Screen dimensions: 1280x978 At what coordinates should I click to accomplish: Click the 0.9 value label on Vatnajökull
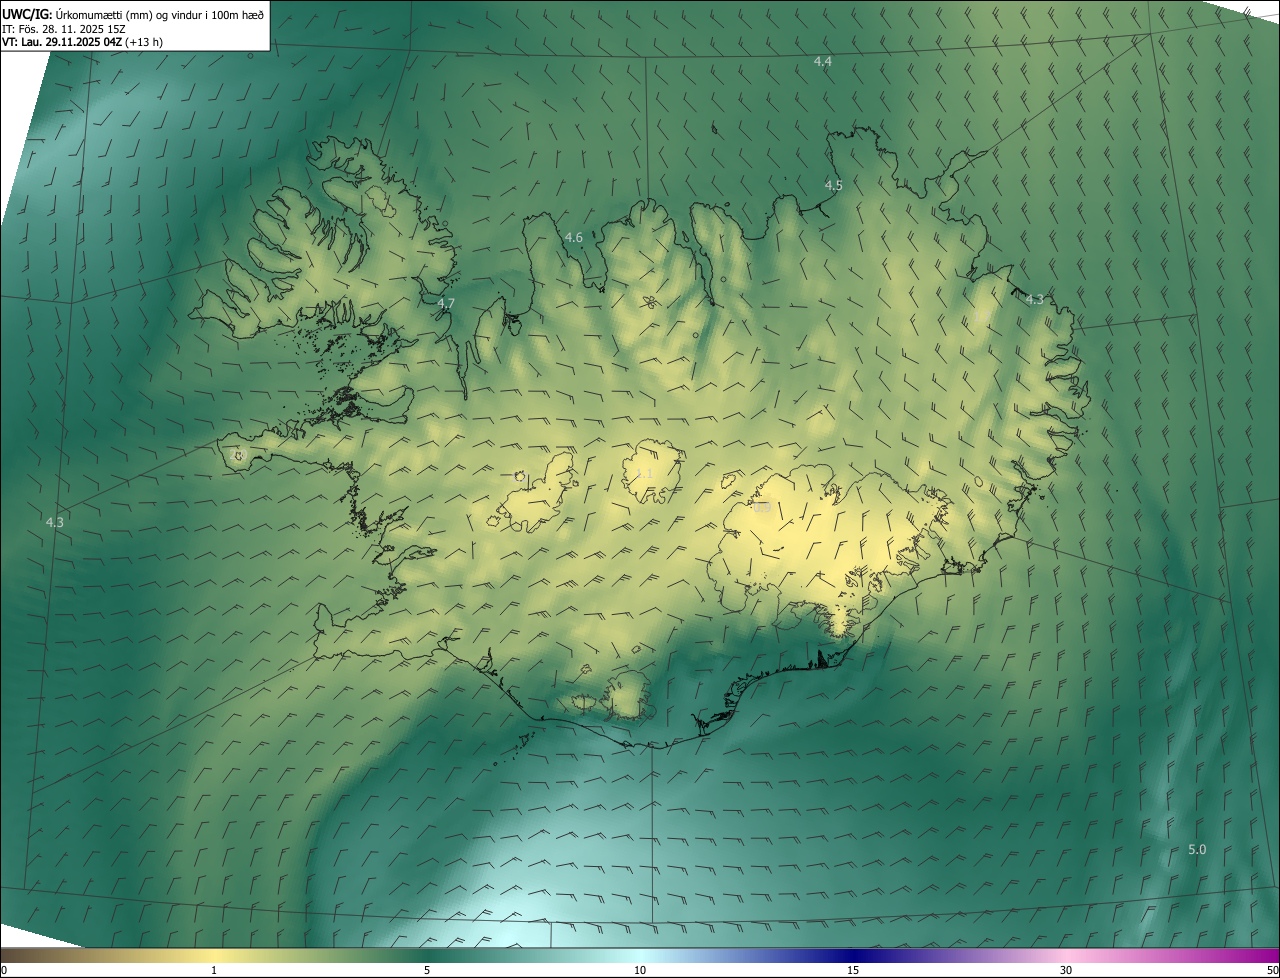[762, 508]
